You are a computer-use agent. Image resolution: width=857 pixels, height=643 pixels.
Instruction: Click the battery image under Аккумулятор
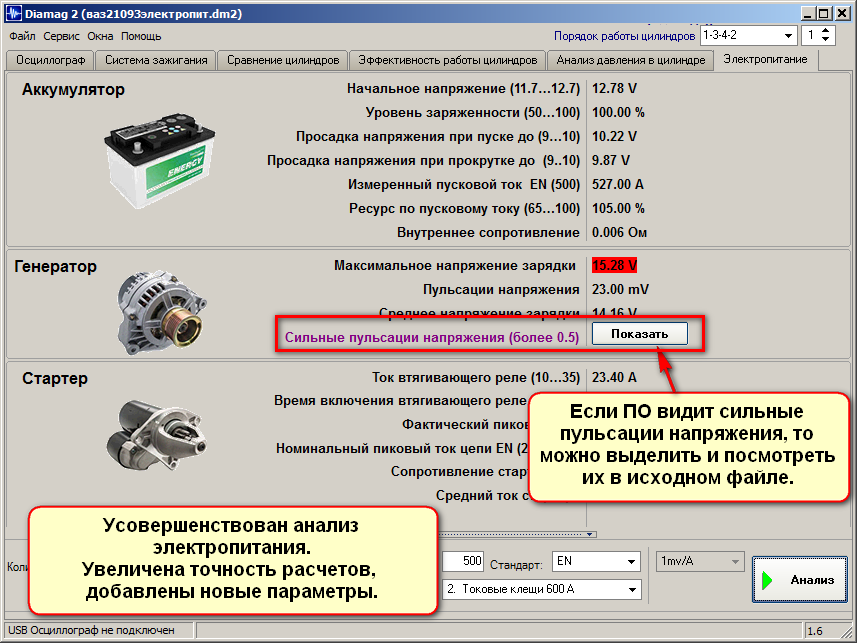pos(160,161)
